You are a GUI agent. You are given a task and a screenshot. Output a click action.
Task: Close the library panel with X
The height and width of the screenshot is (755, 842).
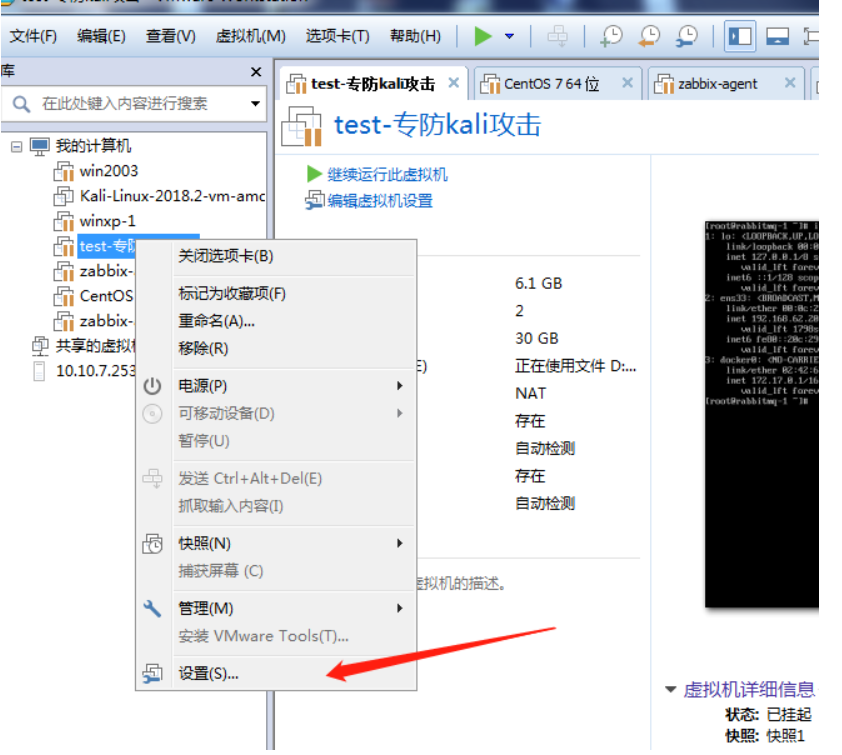pyautogui.click(x=256, y=72)
